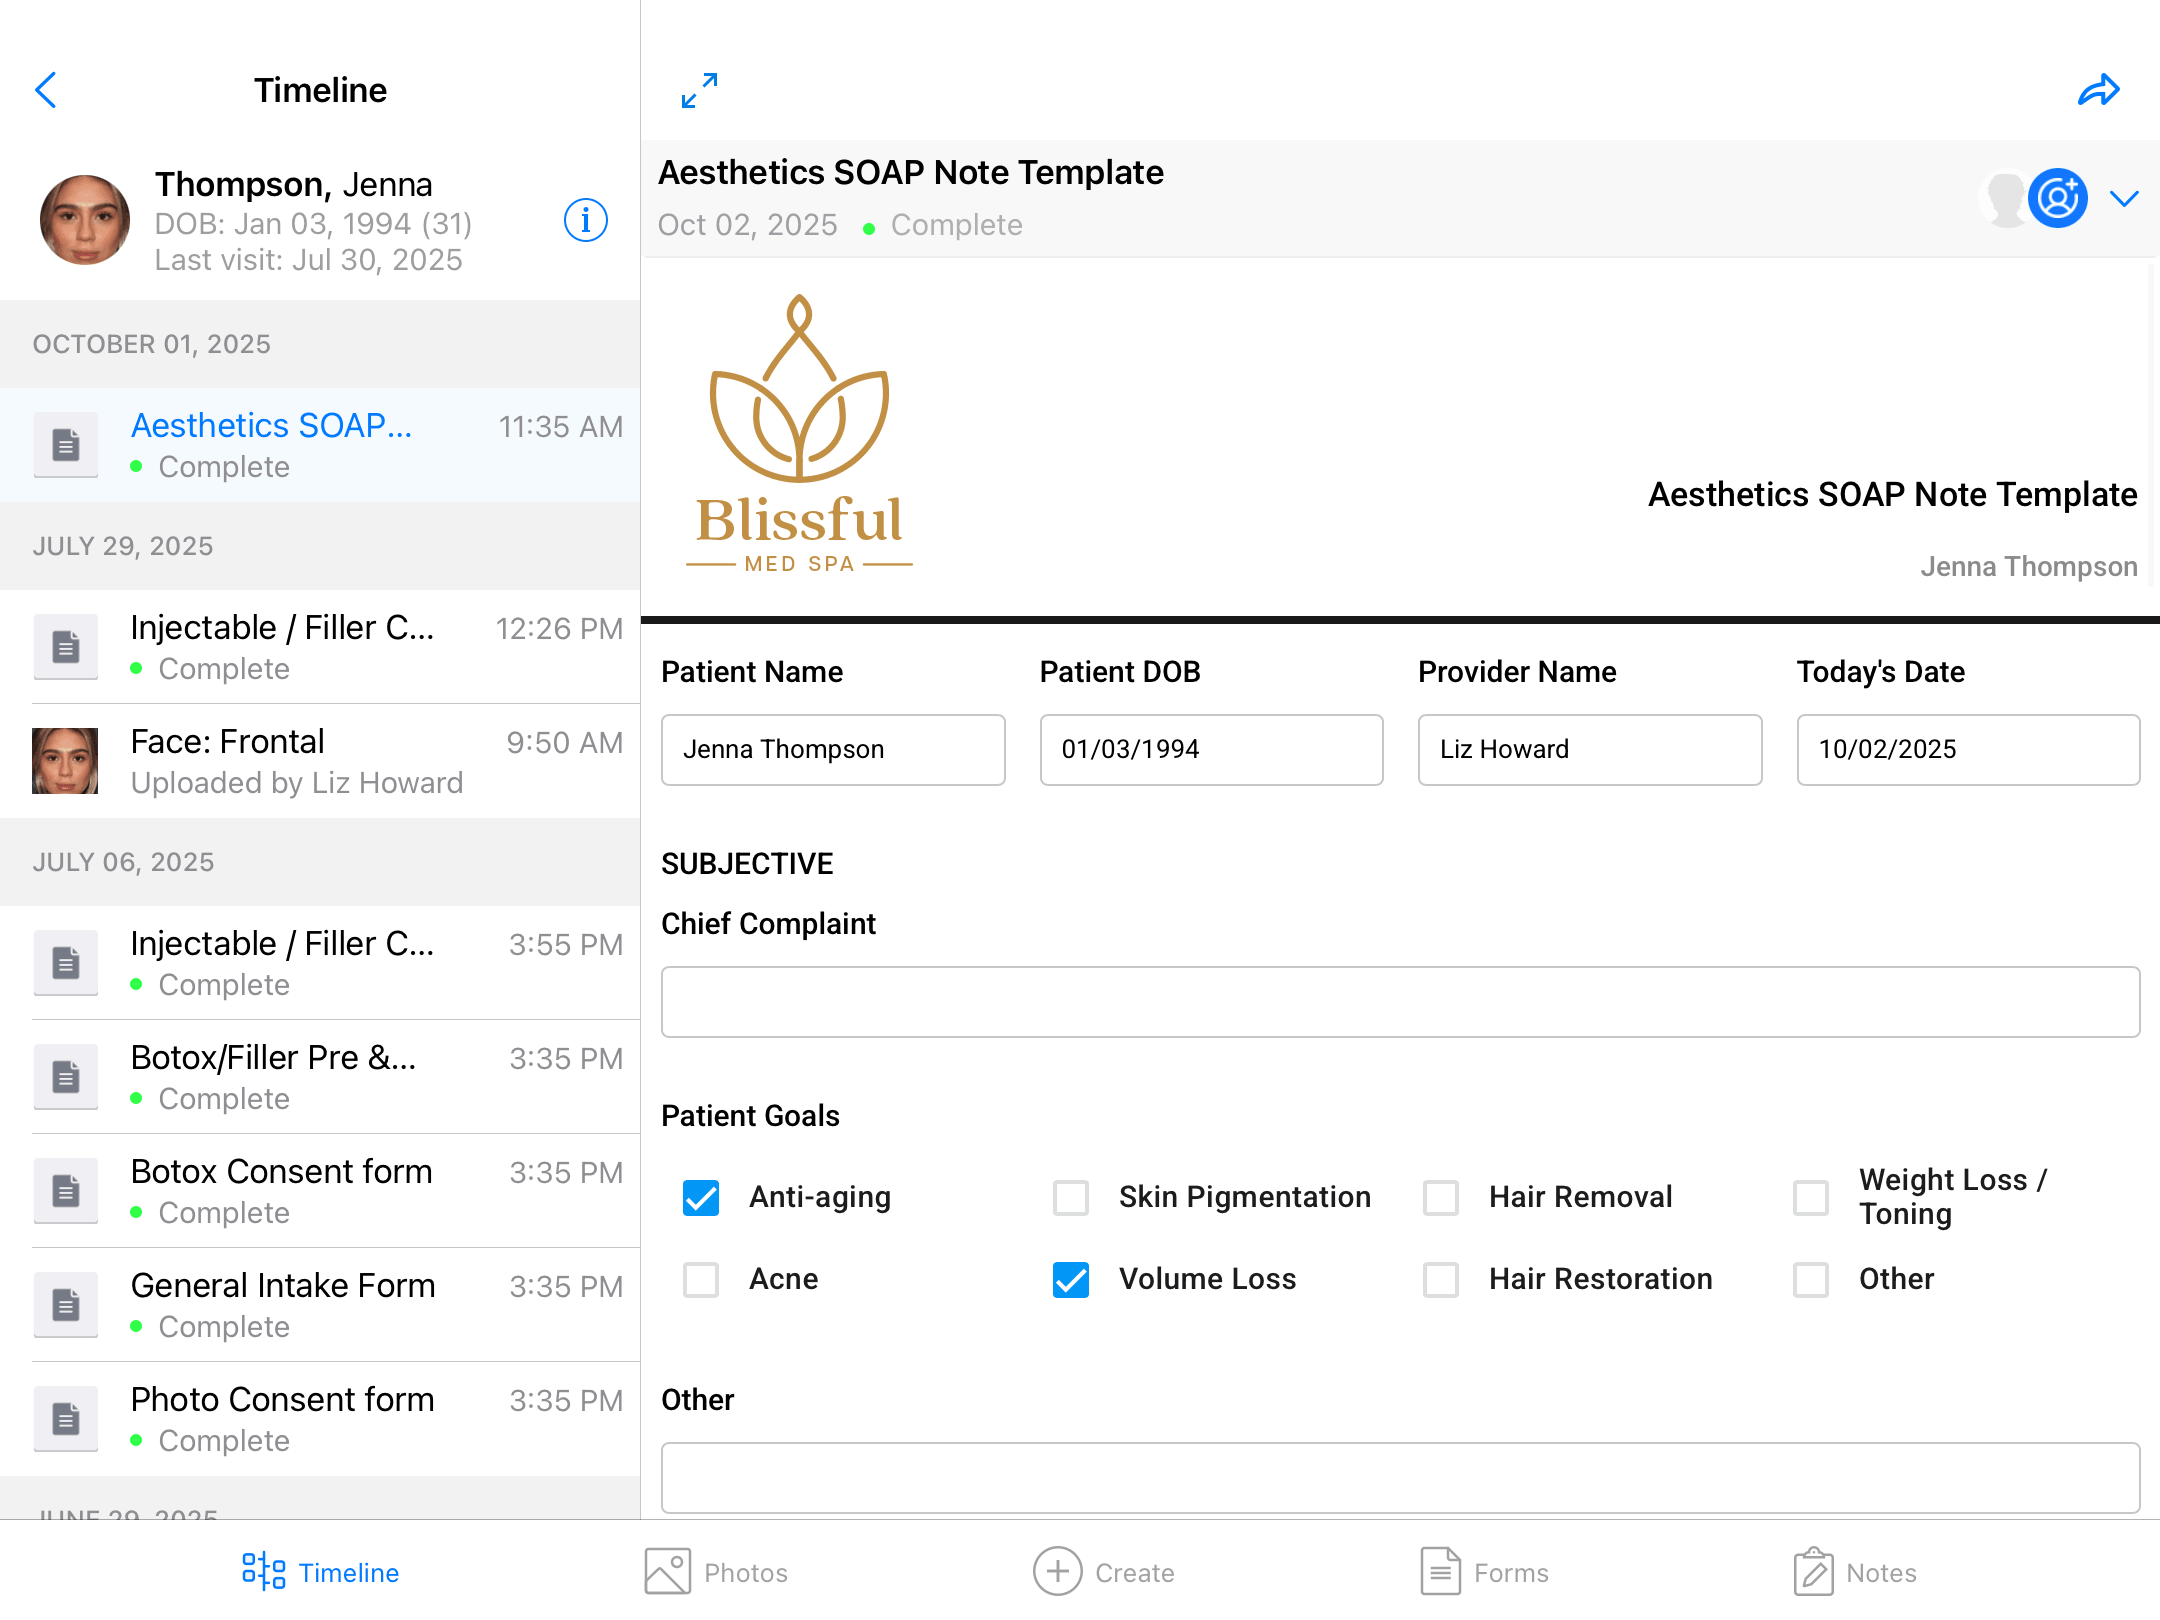Open patient info circle icon
2160x1620 pixels.
pyautogui.click(x=585, y=220)
